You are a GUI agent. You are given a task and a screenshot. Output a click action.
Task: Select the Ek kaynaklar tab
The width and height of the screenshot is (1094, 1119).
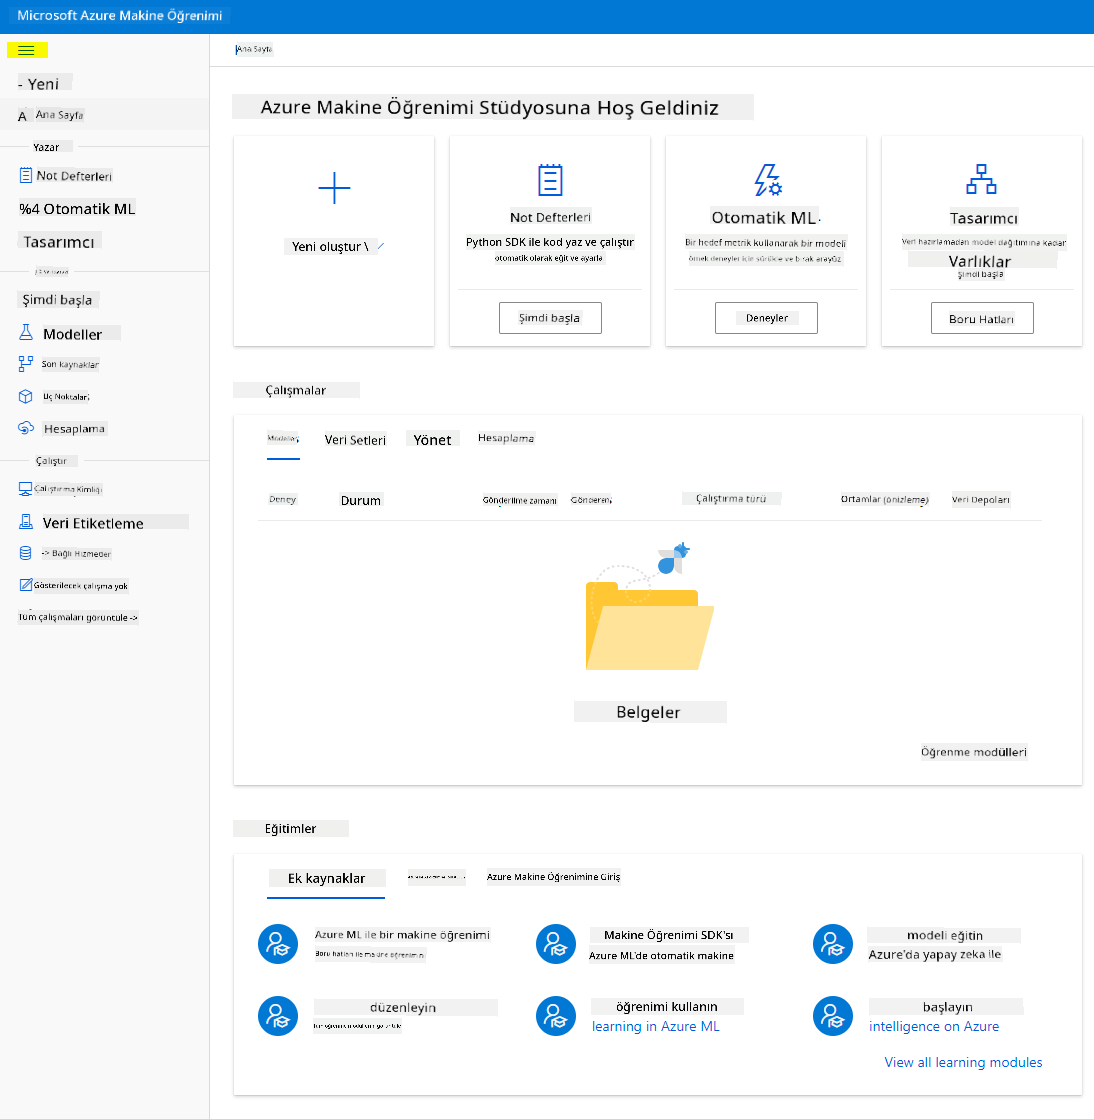pos(326,879)
